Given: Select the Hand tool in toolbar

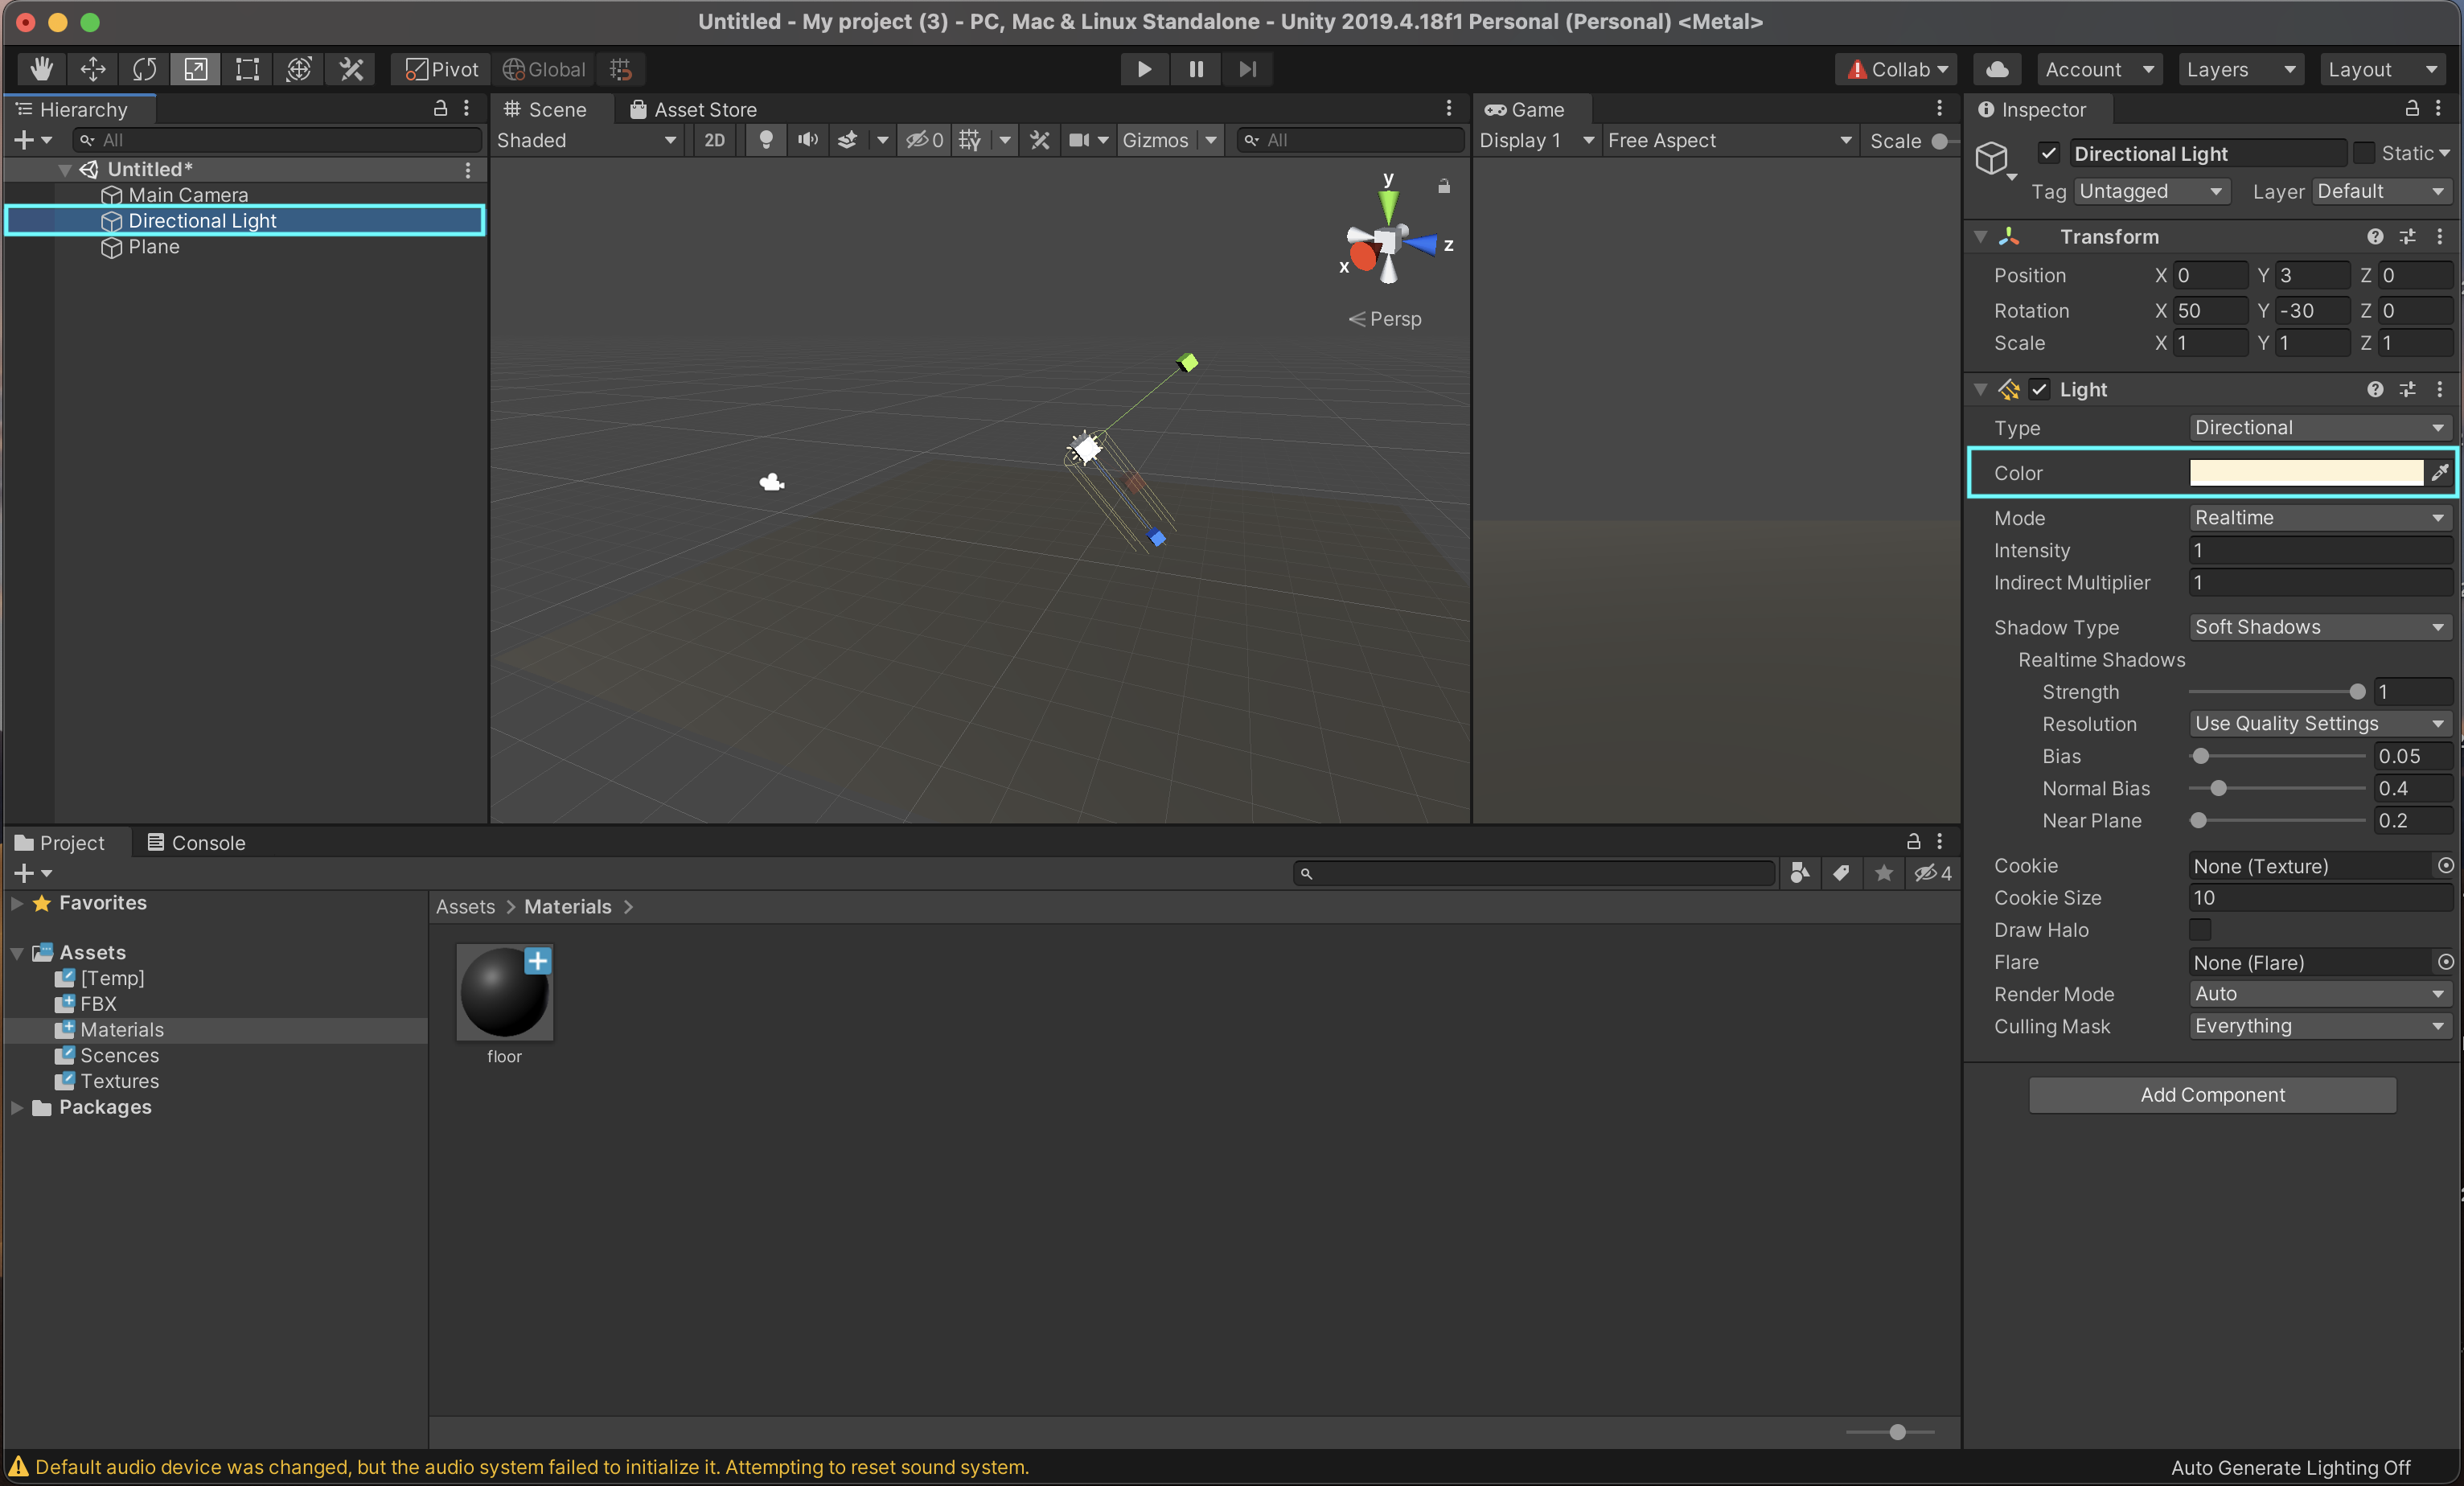Looking at the screenshot, I should [41, 69].
